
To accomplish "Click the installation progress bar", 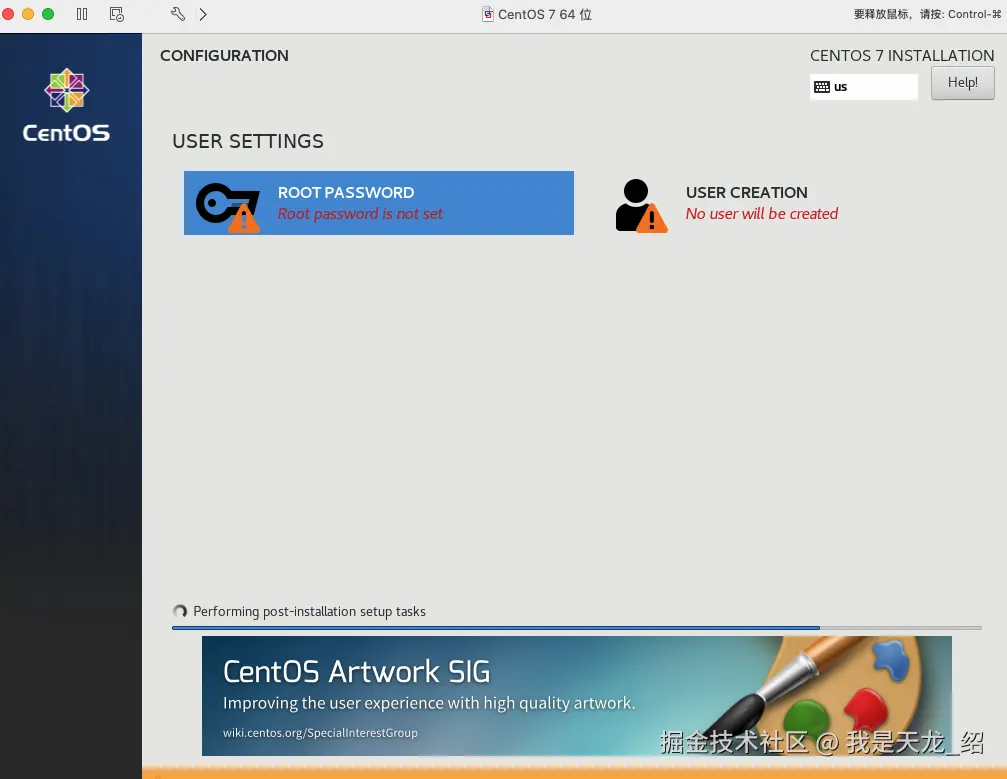I will click(576, 627).
